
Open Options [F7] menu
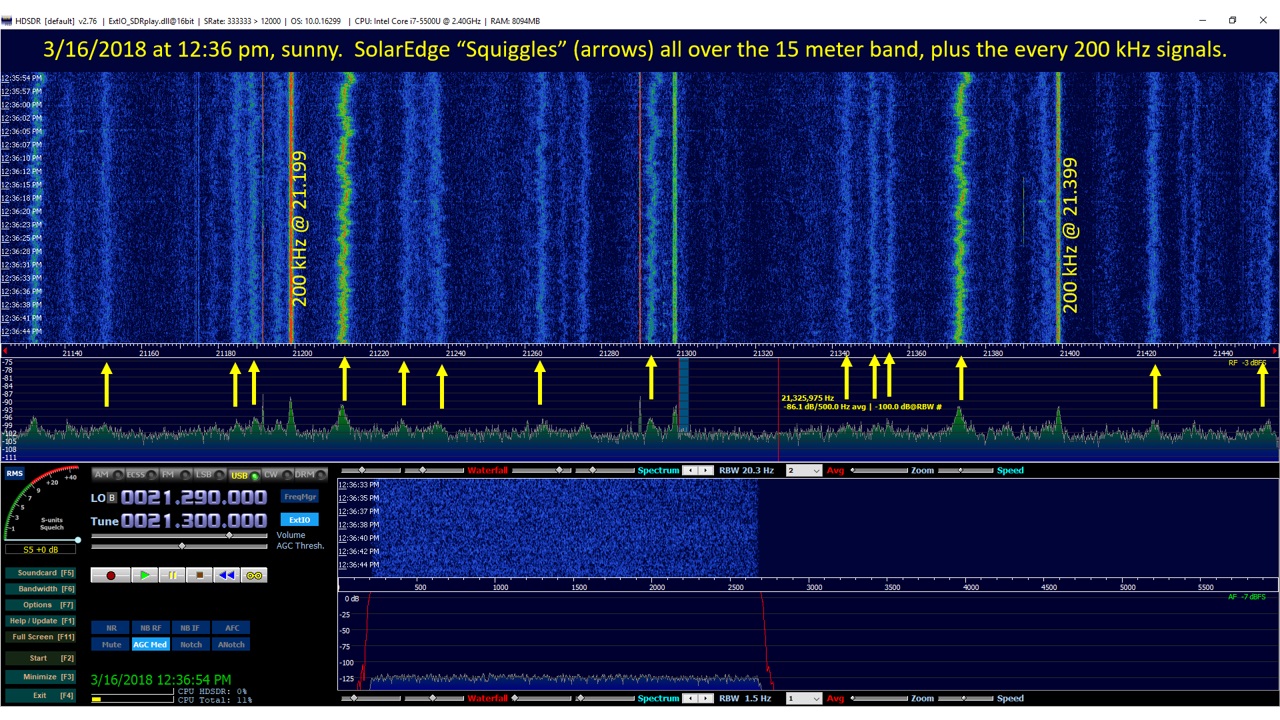coord(40,605)
